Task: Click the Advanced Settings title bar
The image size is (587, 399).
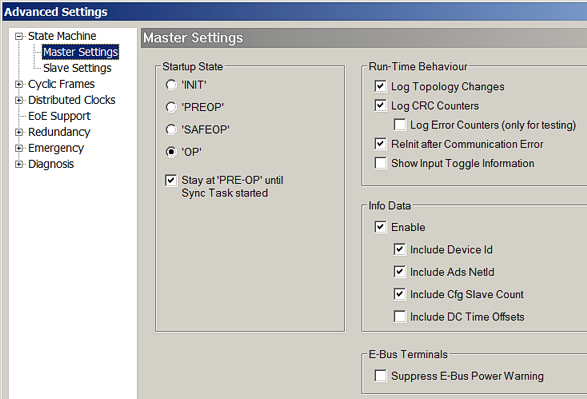Action: click(x=295, y=12)
